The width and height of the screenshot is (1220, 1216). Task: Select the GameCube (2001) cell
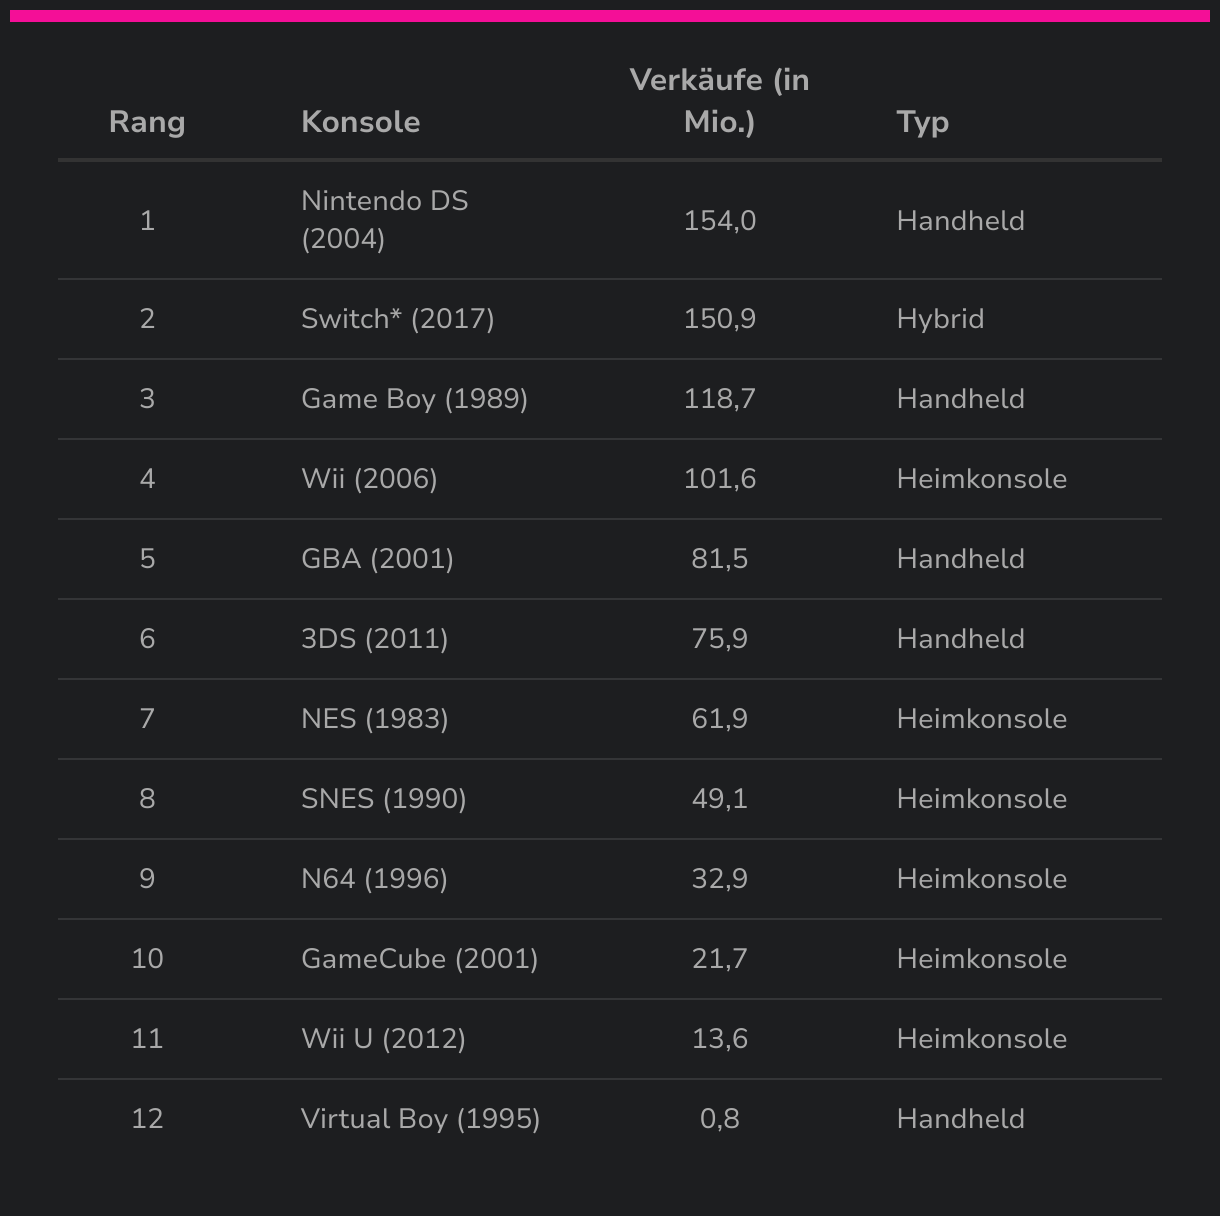pos(420,959)
